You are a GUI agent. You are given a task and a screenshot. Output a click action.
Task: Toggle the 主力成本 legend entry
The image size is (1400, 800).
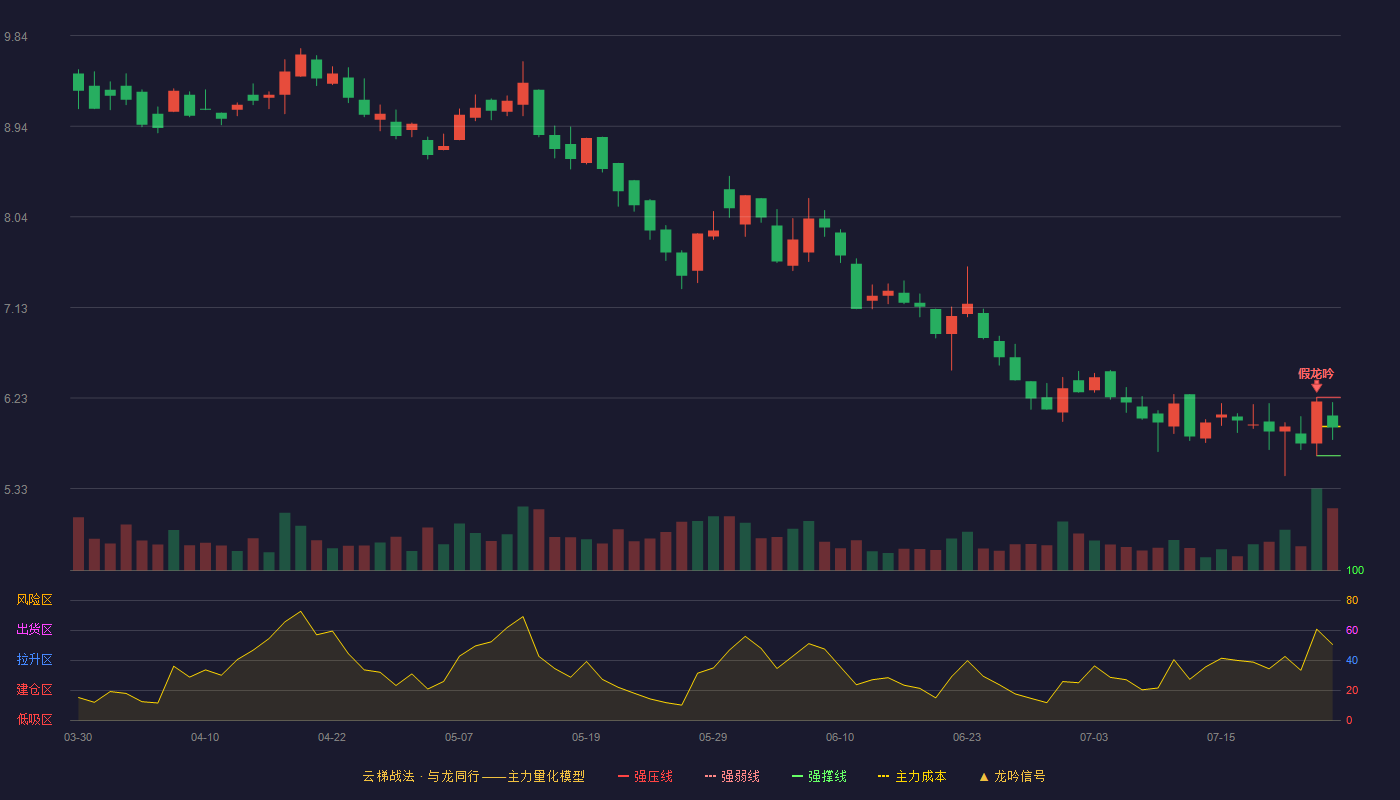[912, 776]
